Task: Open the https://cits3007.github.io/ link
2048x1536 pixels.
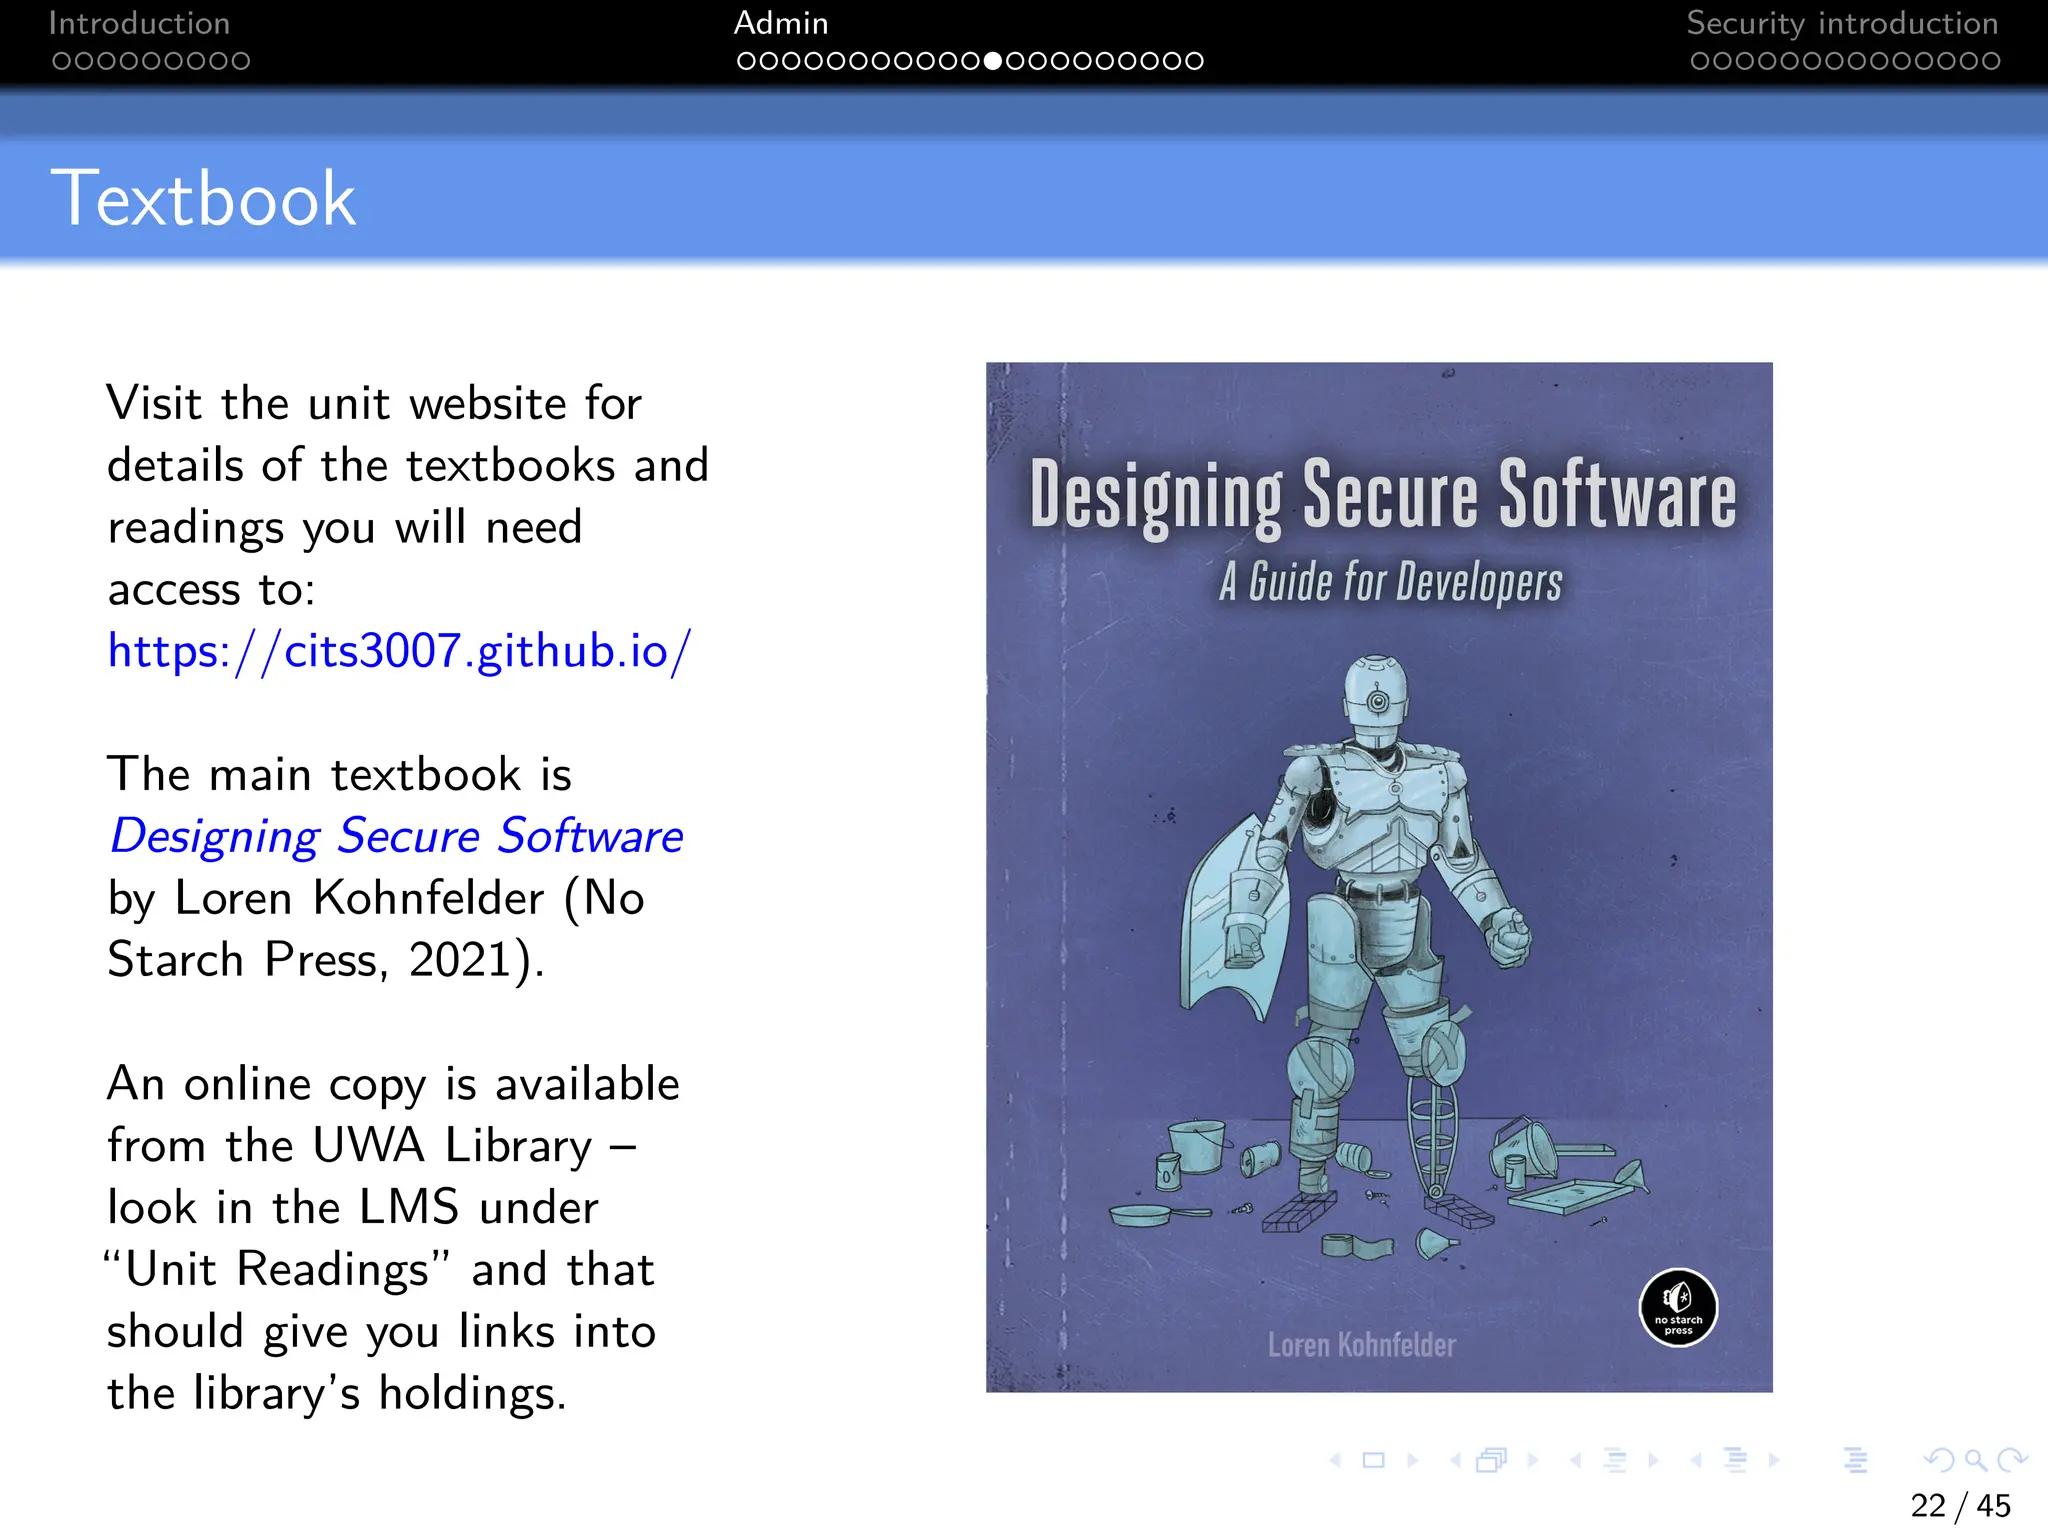Action: 399,651
